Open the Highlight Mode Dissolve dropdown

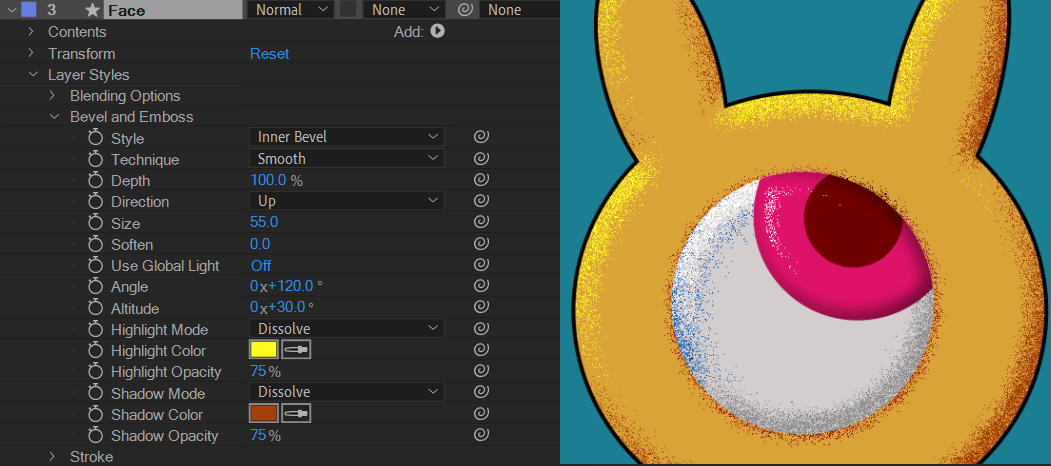[347, 329]
